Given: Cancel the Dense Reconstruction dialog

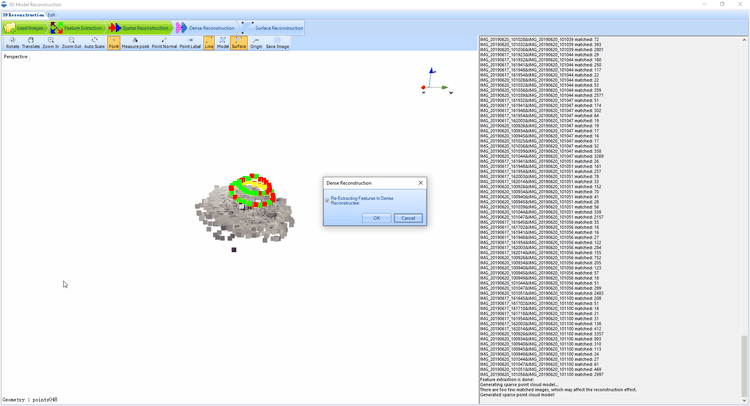Looking at the screenshot, I should 407,217.
